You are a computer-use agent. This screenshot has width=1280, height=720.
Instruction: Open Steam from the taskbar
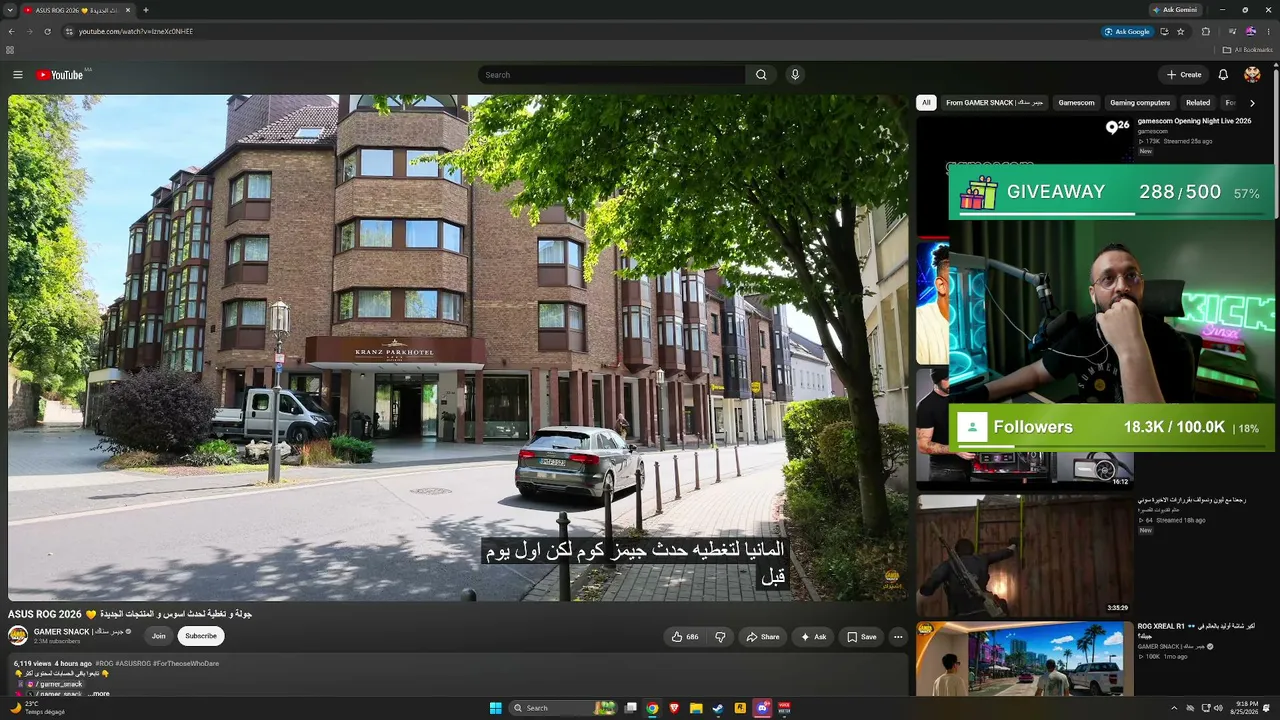tap(718, 708)
